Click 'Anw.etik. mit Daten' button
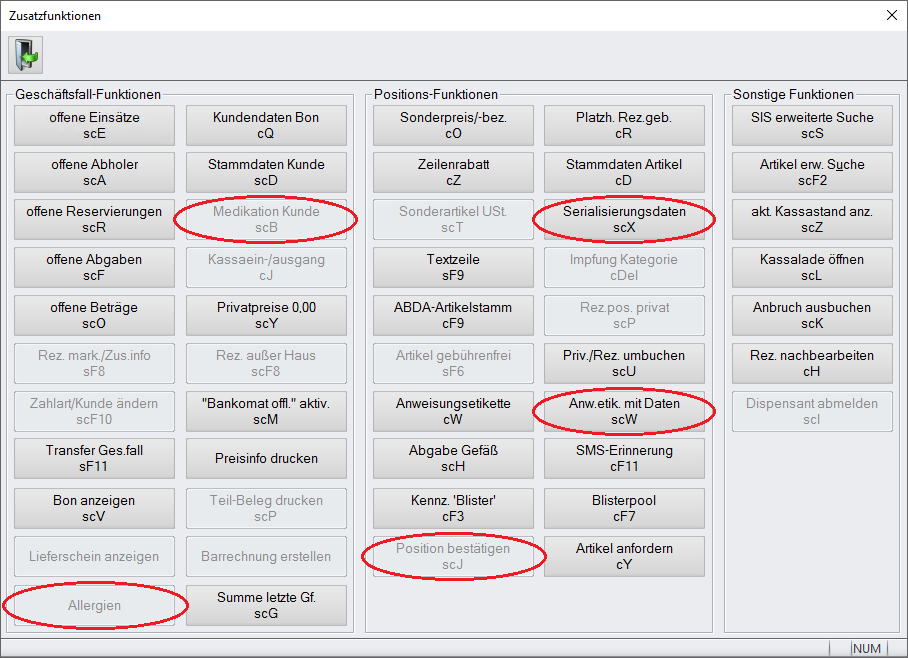908x658 pixels. coord(624,411)
